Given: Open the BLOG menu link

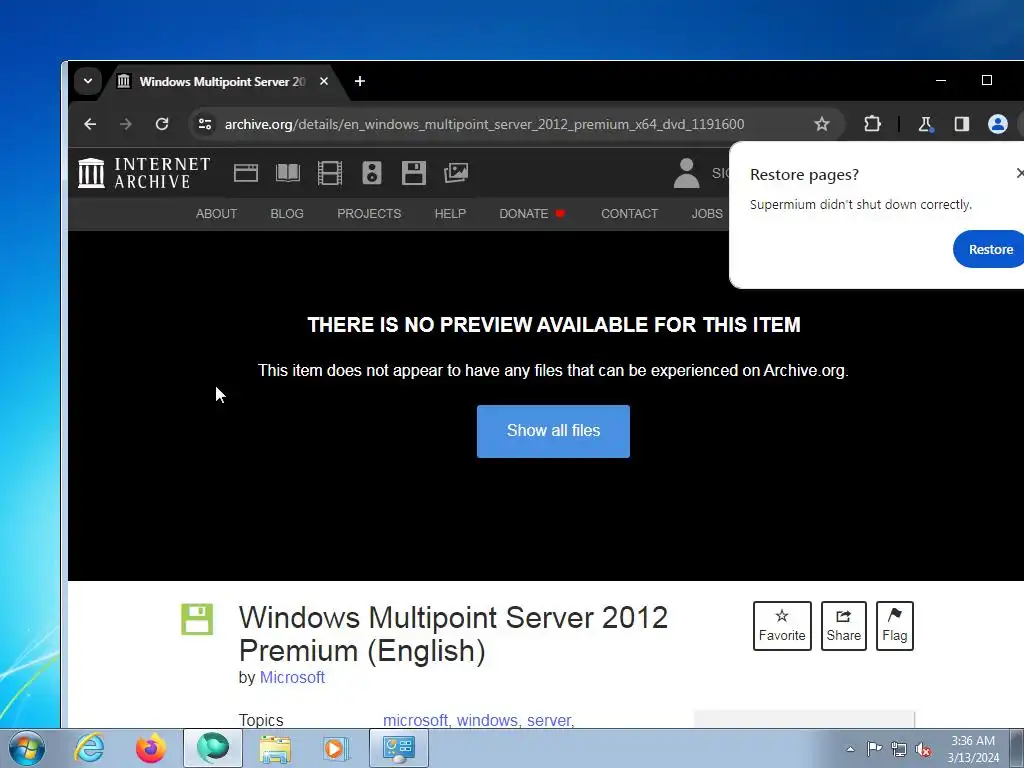Looking at the screenshot, I should point(287,214).
